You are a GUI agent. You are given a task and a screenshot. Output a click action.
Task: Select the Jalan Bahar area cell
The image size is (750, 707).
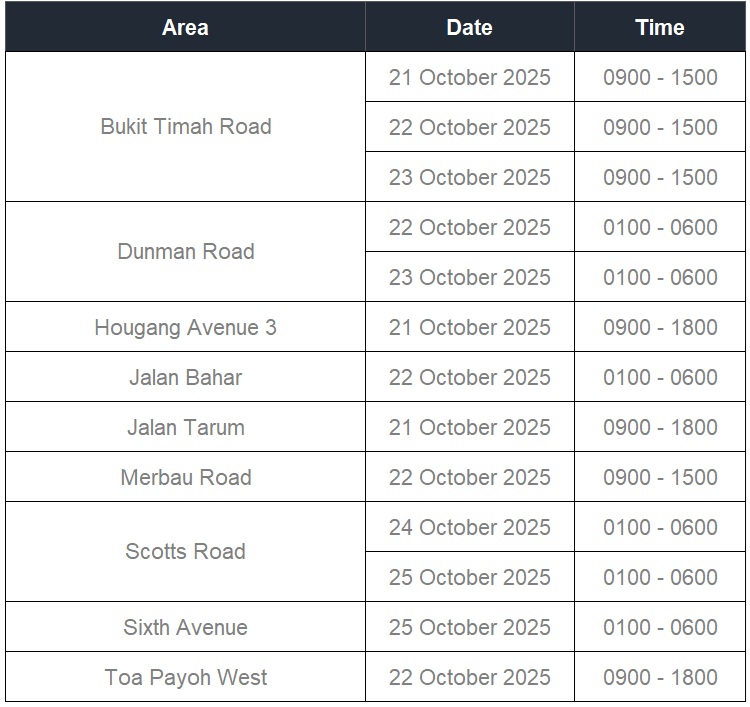click(185, 377)
